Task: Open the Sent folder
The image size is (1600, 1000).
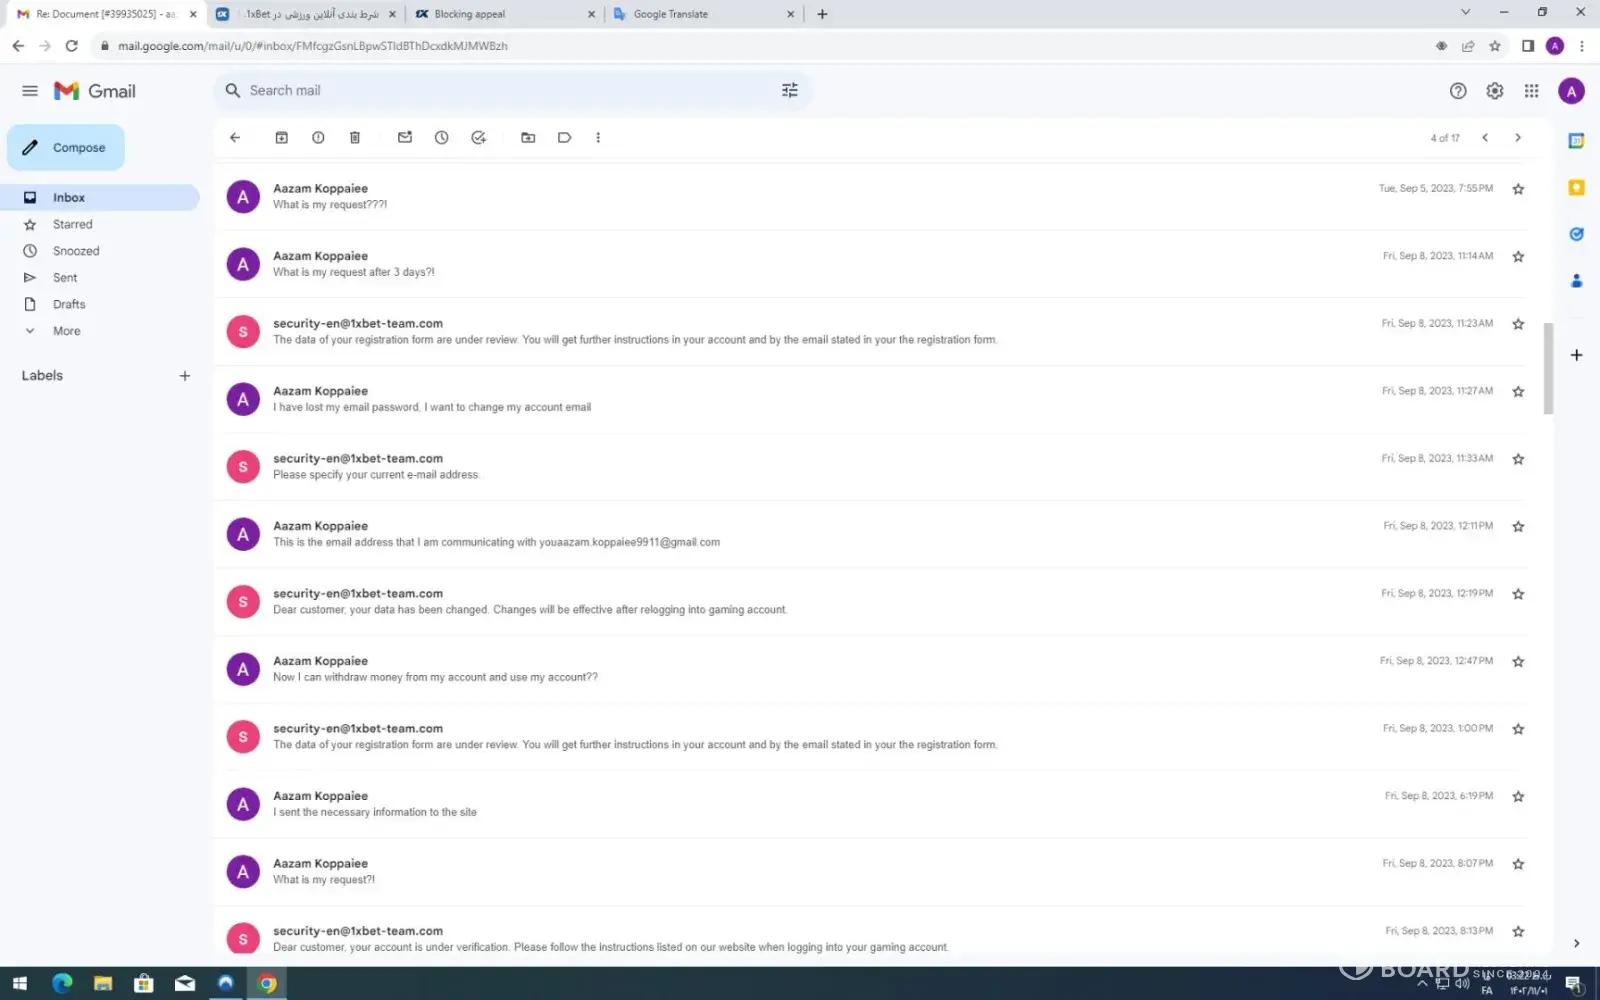Action: (65, 278)
